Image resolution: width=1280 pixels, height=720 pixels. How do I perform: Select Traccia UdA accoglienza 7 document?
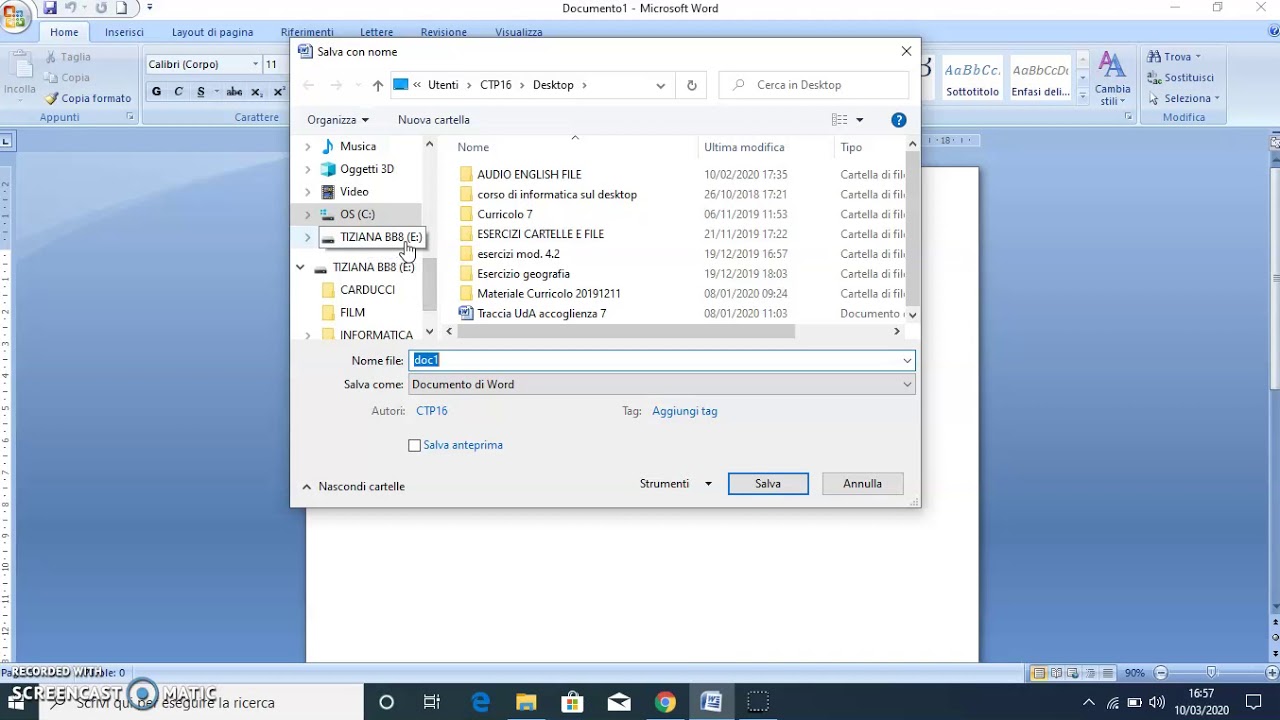pyautogui.click(x=542, y=313)
